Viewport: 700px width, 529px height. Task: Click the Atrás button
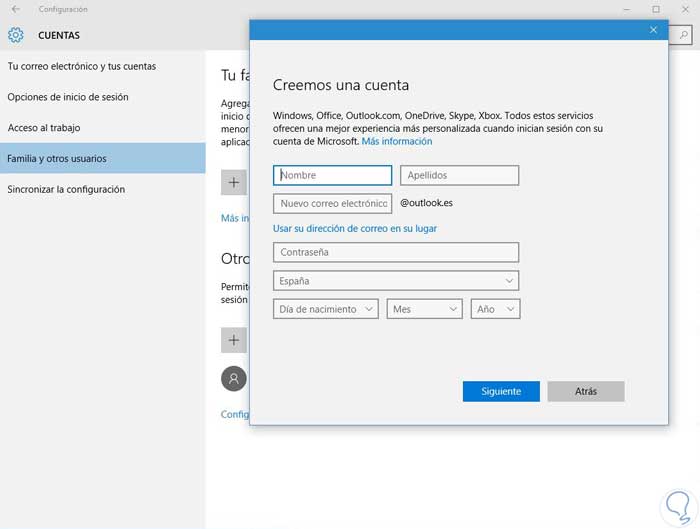coord(586,391)
